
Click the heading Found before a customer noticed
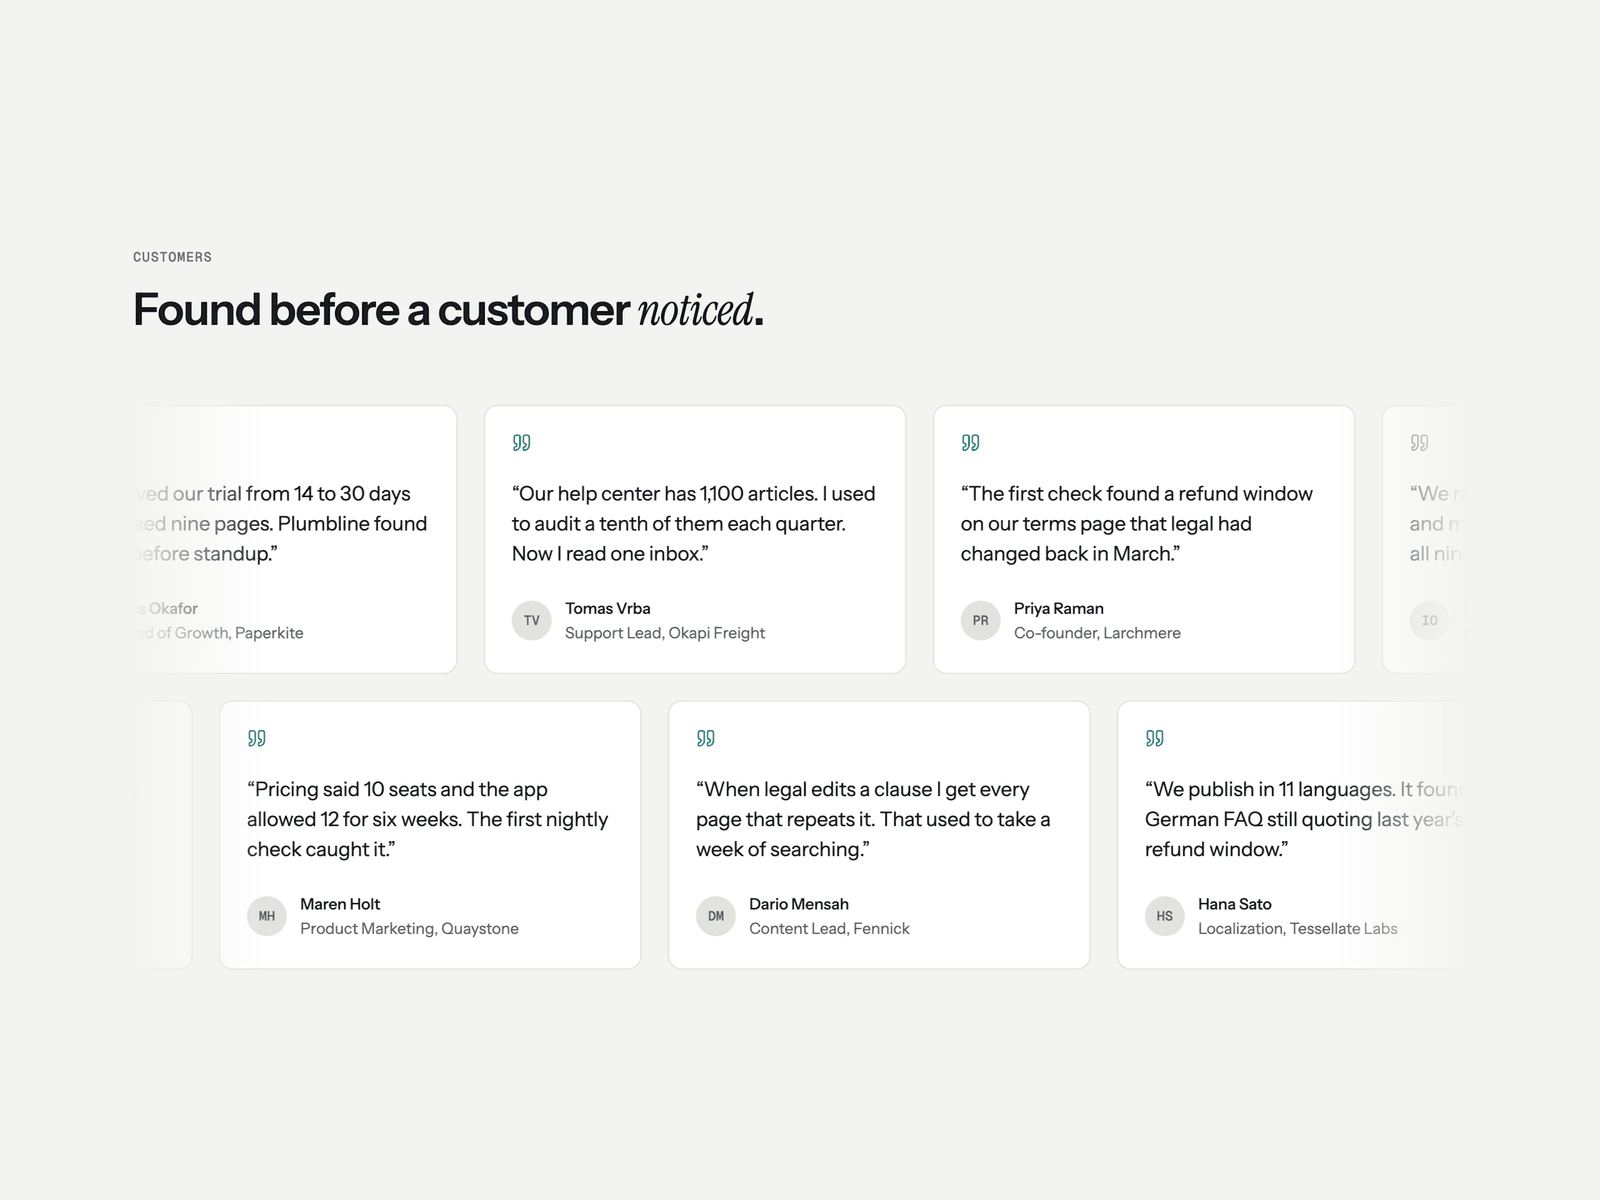pos(448,310)
